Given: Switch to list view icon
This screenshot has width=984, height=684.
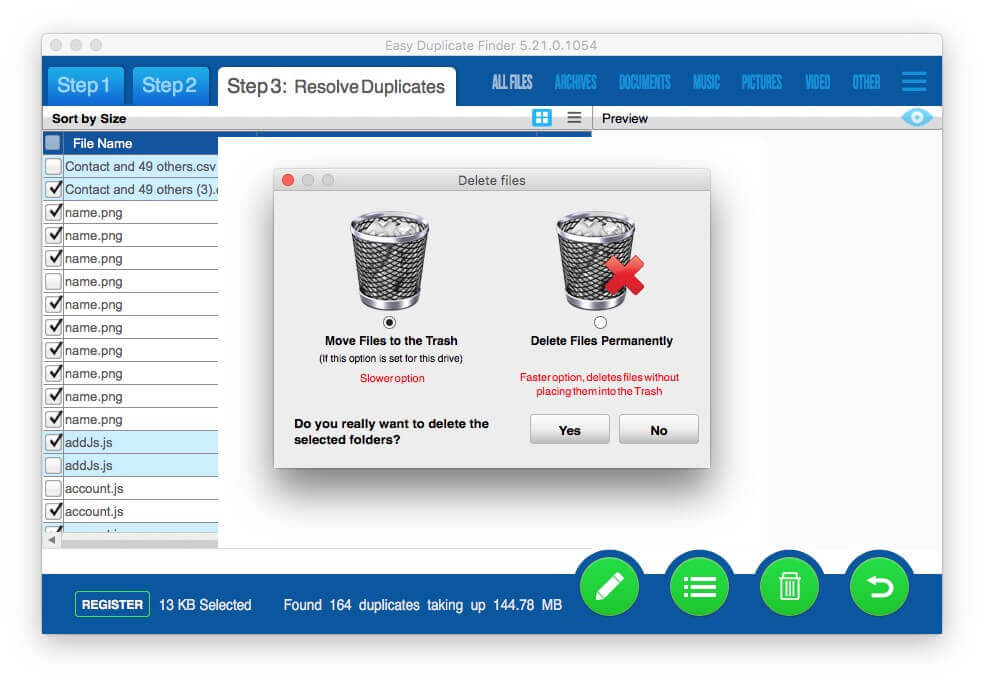Looking at the screenshot, I should (574, 118).
